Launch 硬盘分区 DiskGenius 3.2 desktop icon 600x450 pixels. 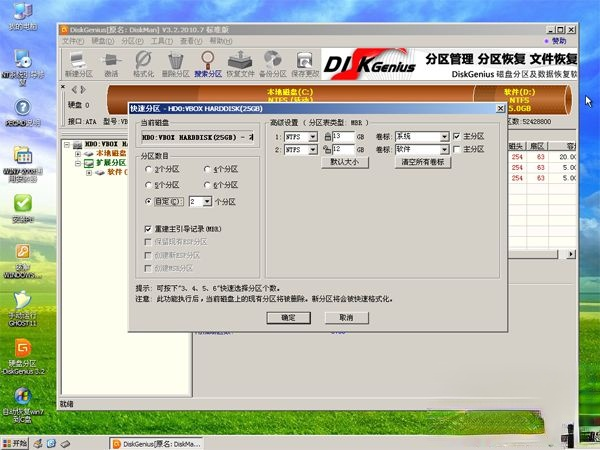(x=23, y=357)
